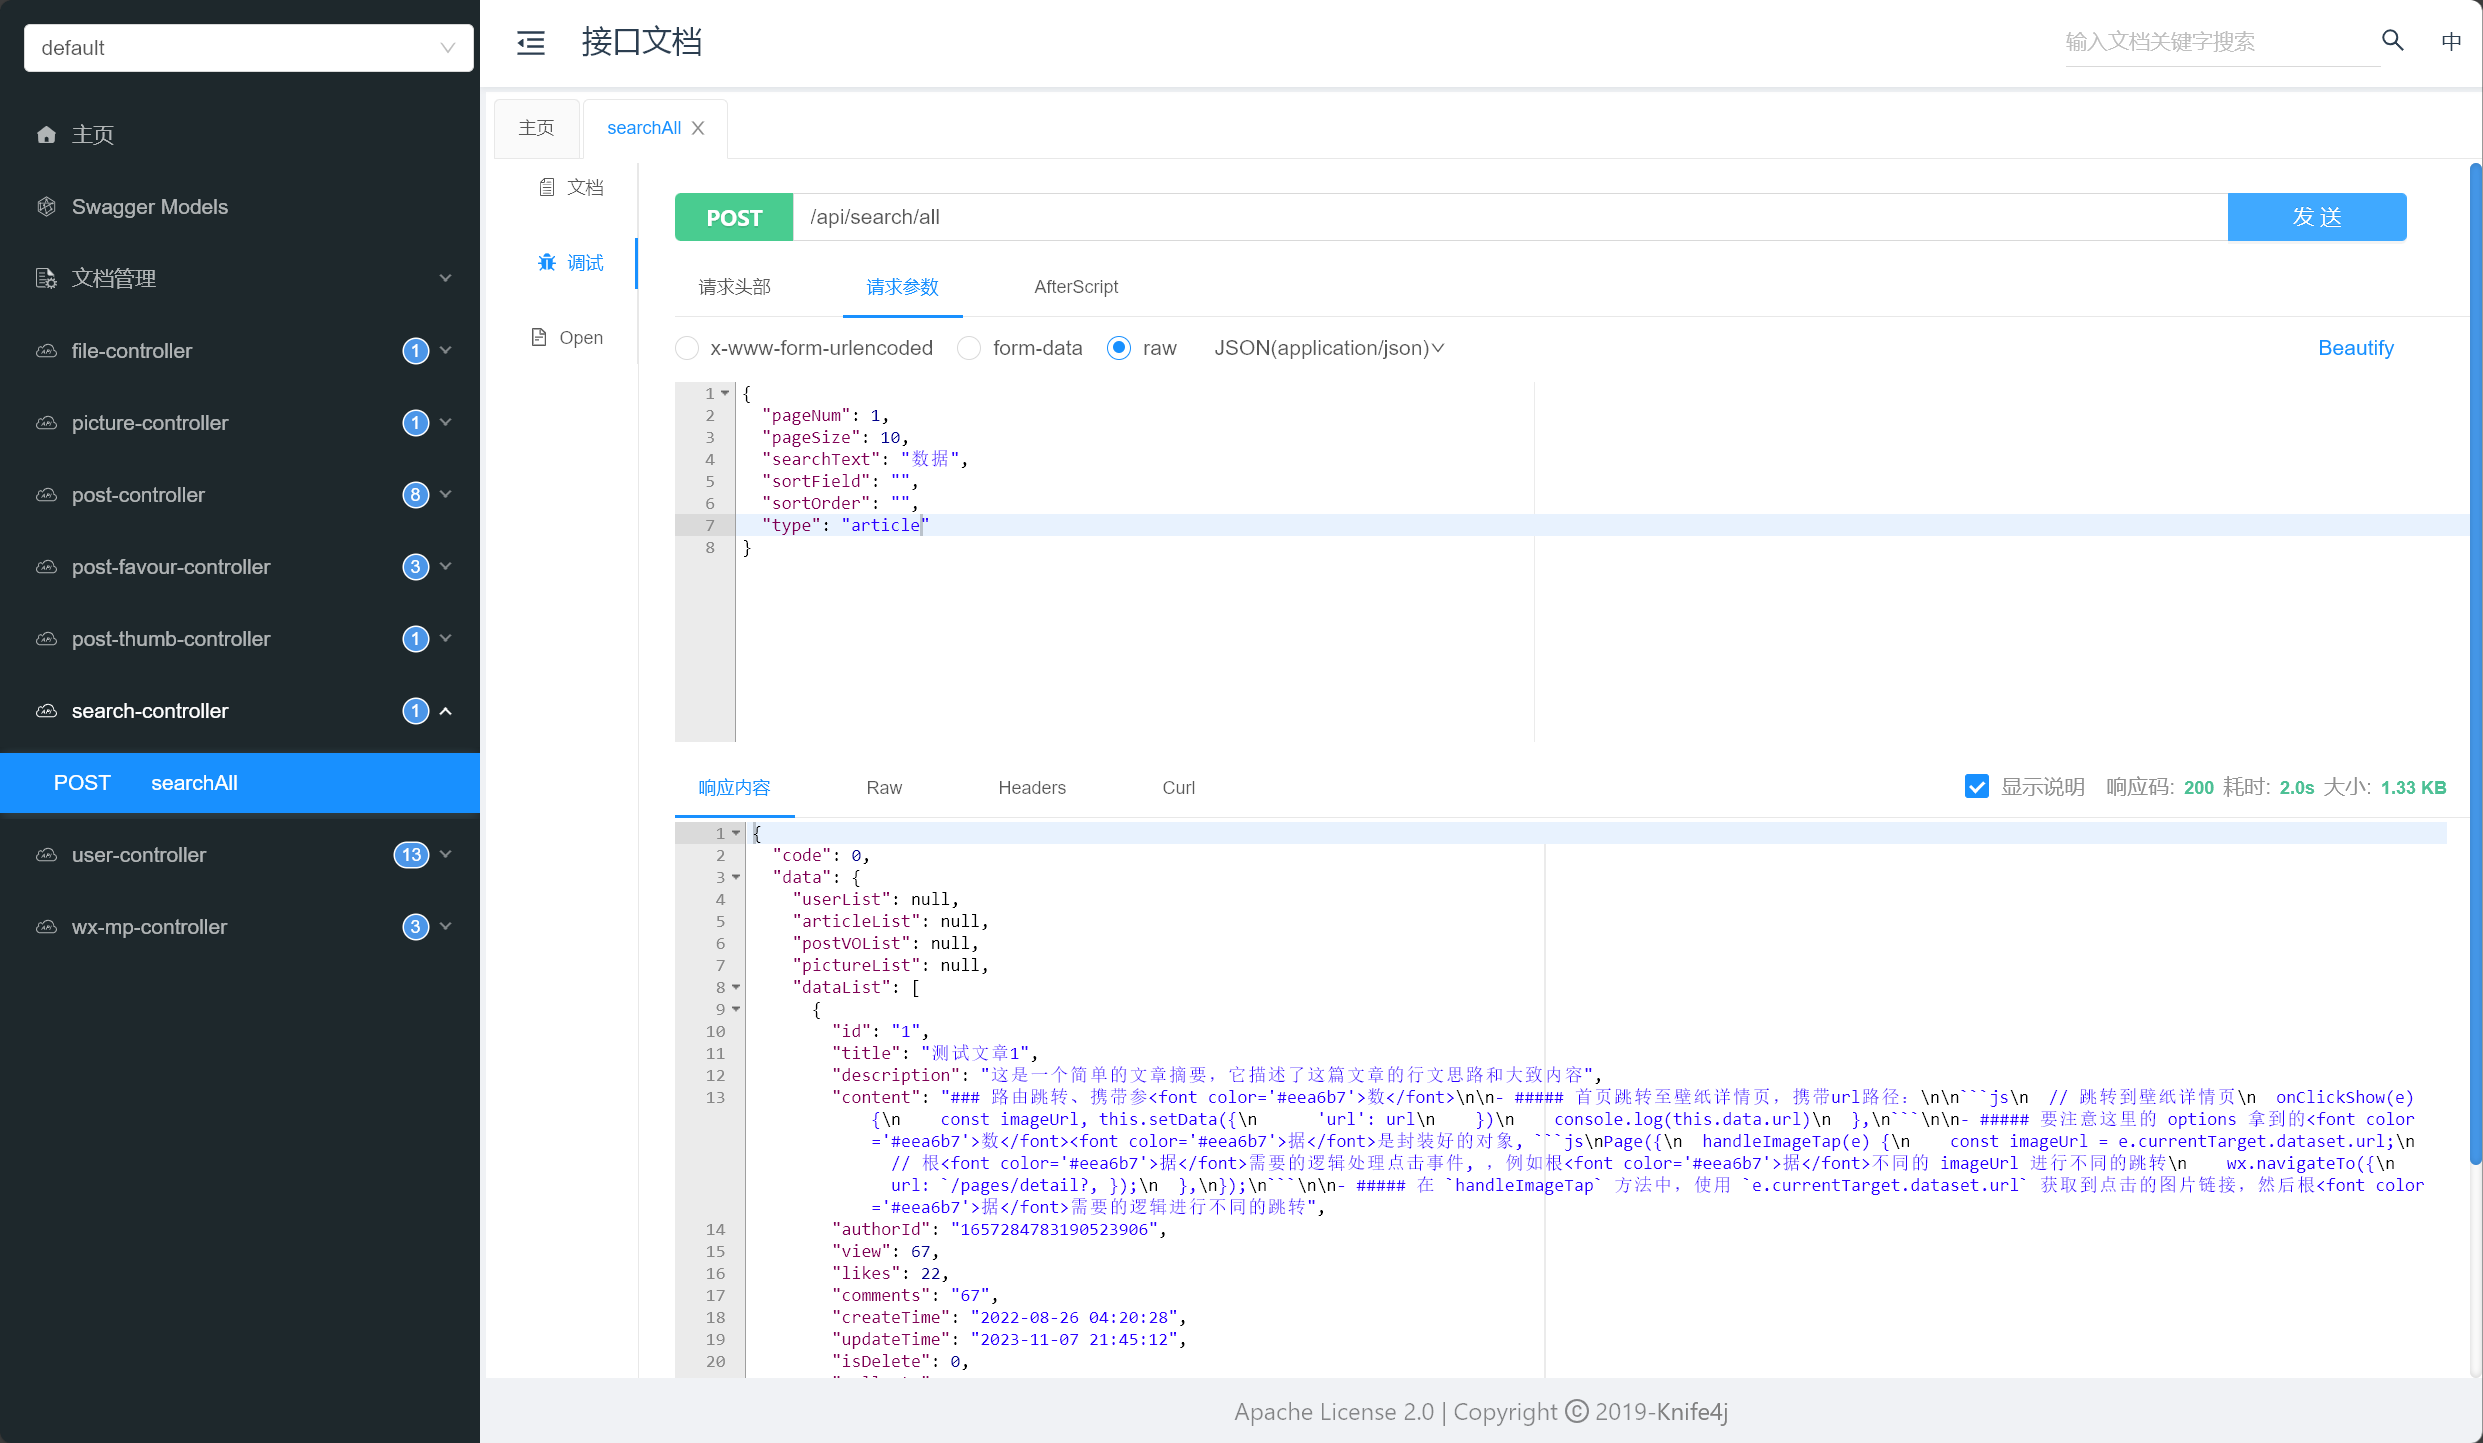Click the user-controller badge showing 13
This screenshot has width=2483, height=1443.
411,854
